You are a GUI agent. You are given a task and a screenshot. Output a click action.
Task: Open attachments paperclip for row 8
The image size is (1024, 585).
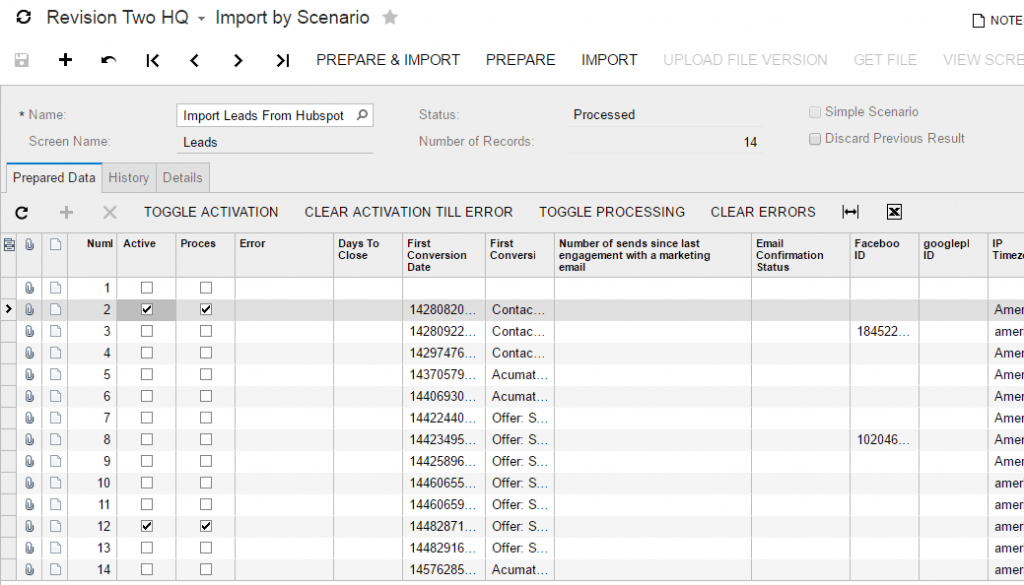29,439
